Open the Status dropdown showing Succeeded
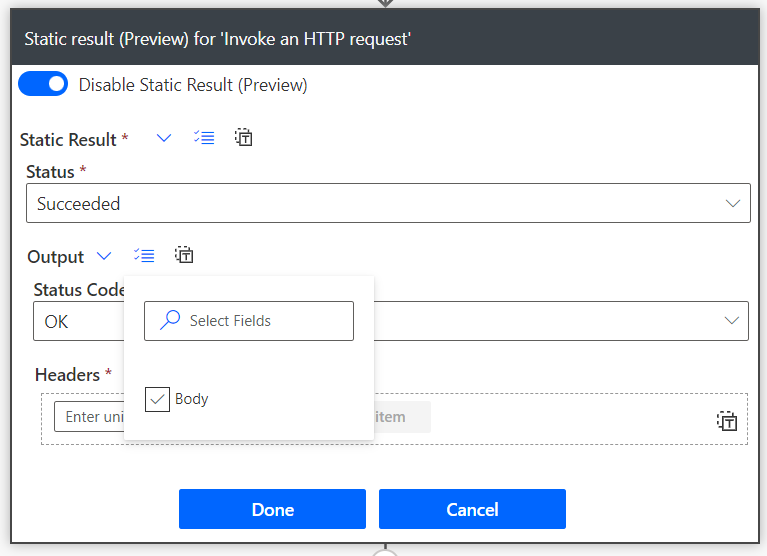 tap(387, 204)
